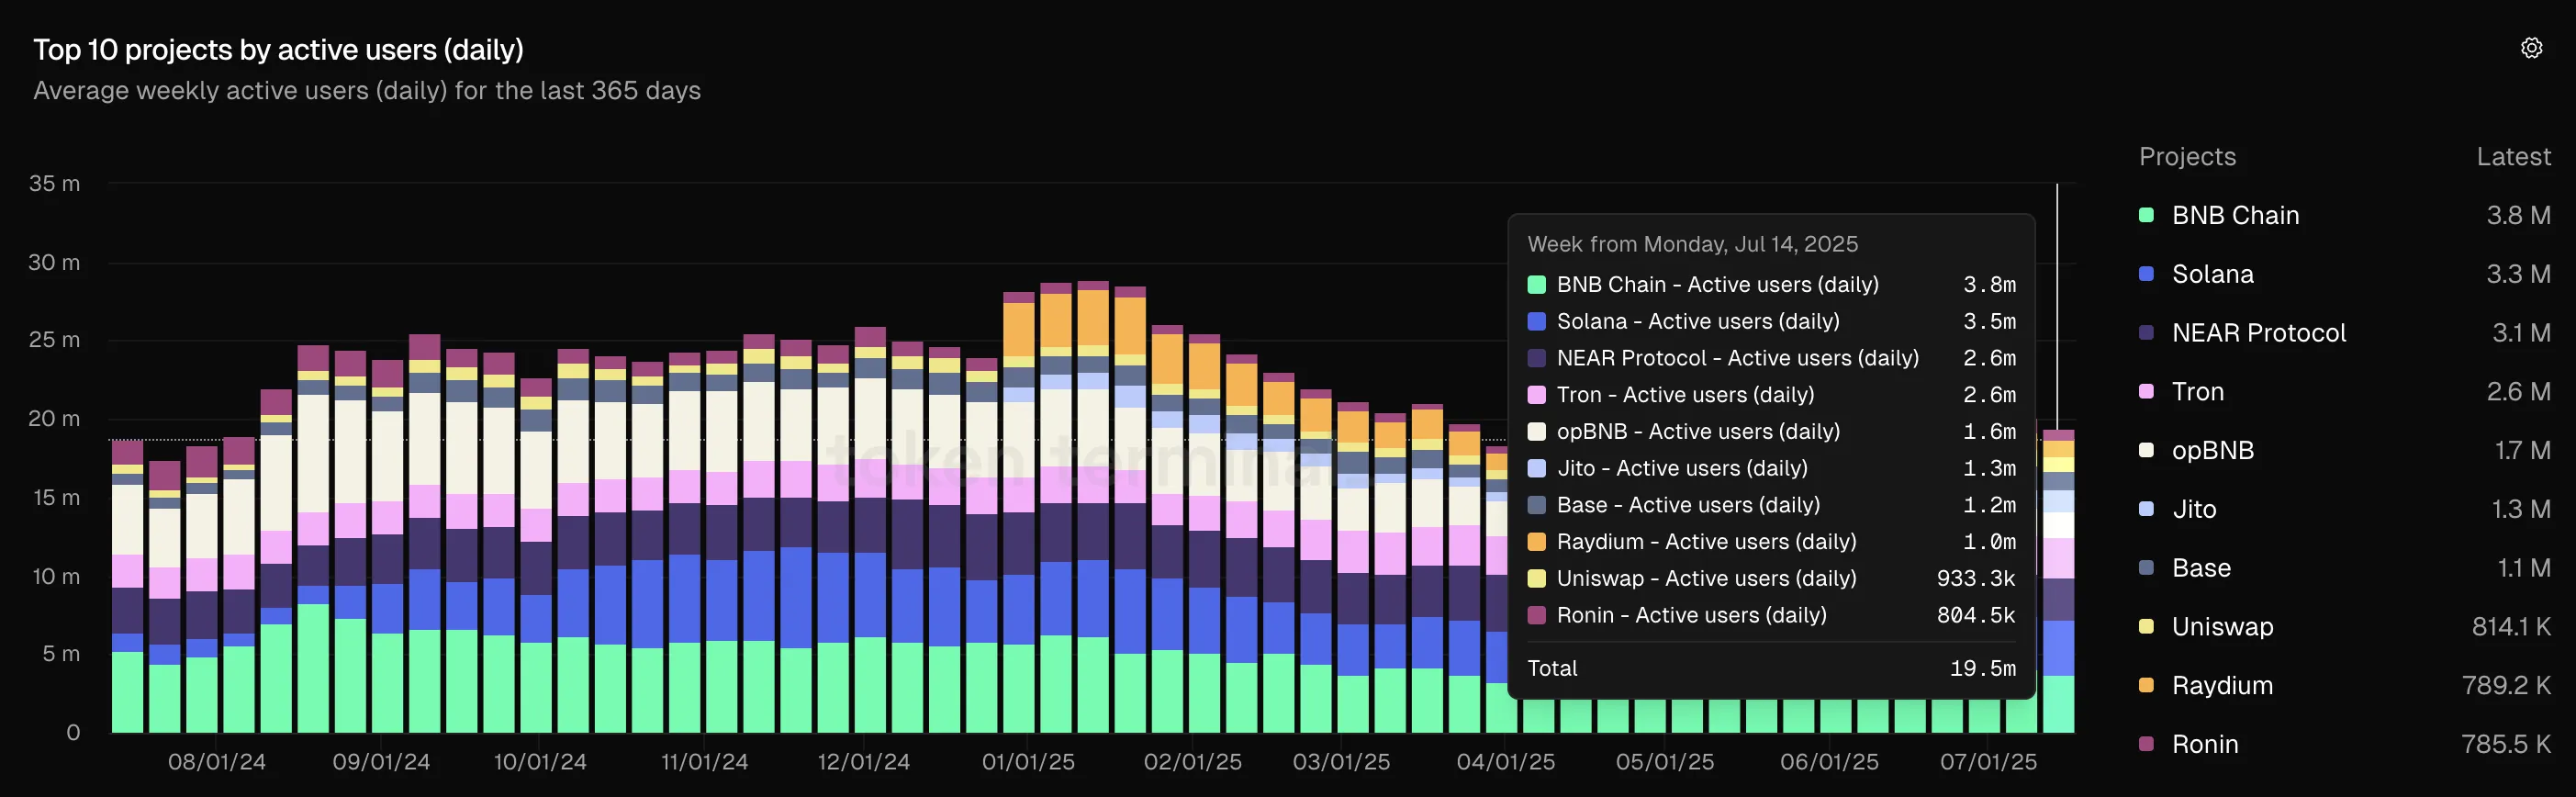Image resolution: width=2576 pixels, height=797 pixels.
Task: Select NEAR Protocol in the Projects list
Action: tap(2258, 333)
